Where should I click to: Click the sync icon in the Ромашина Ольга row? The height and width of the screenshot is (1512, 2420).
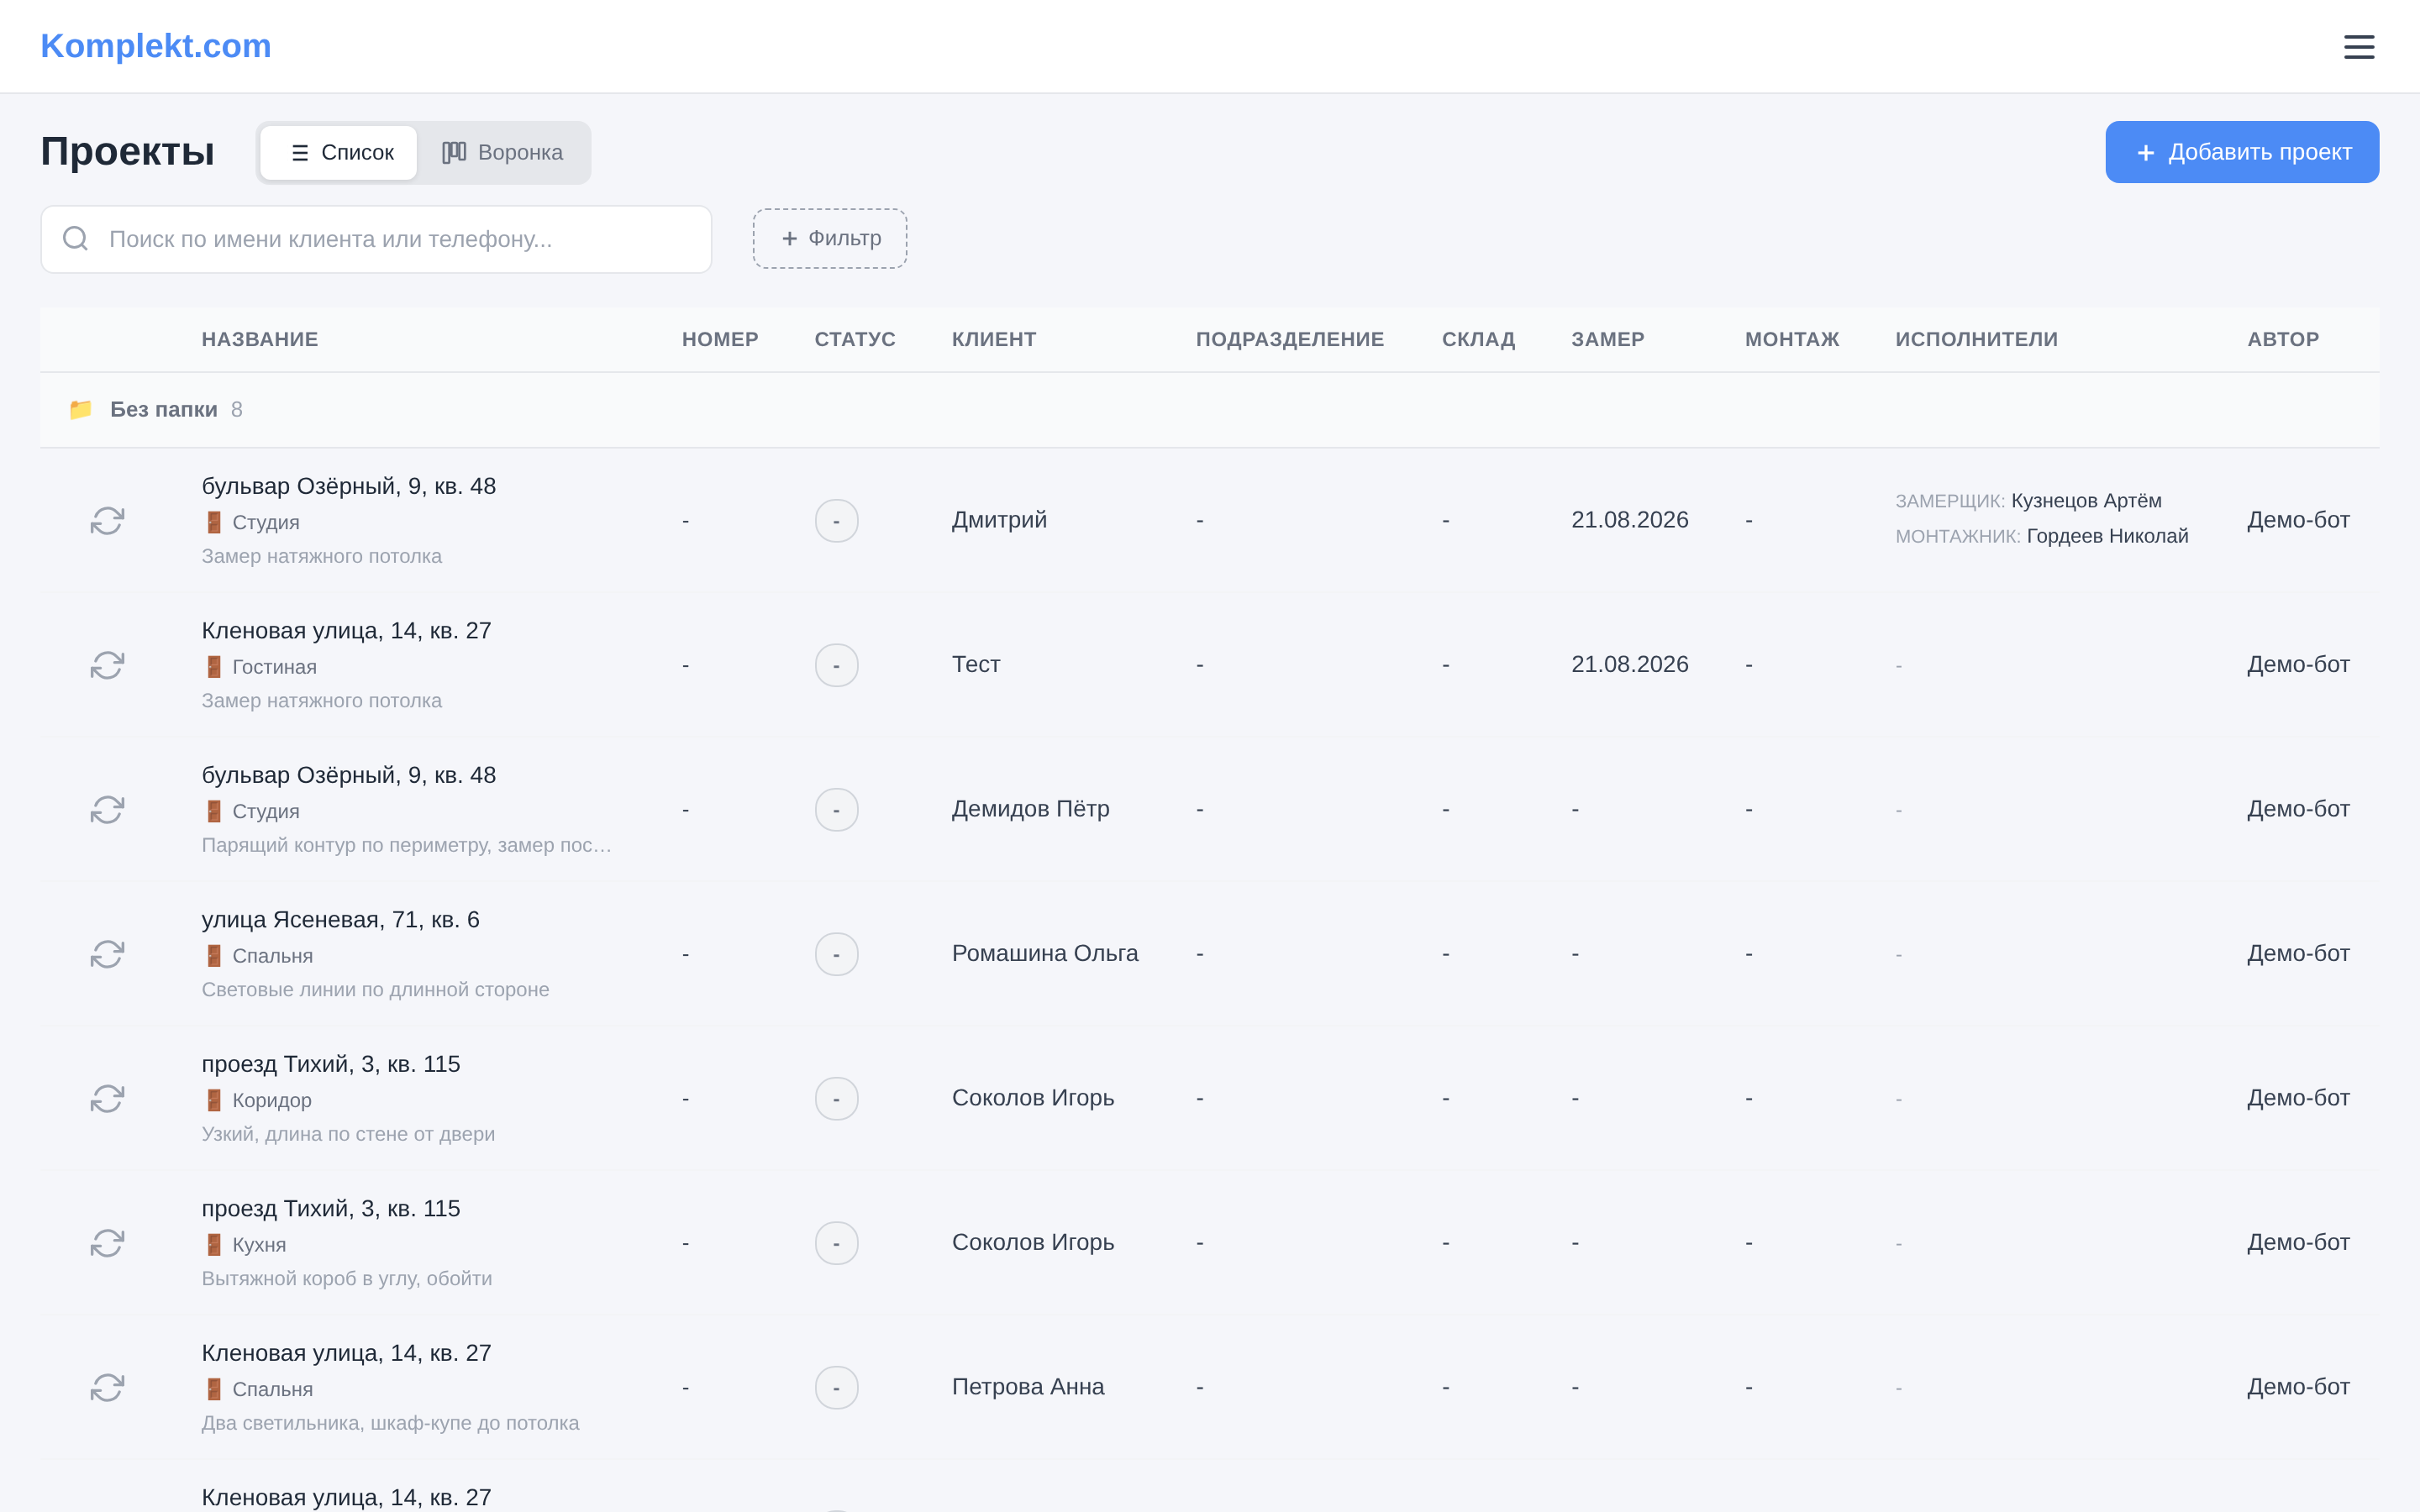107,954
